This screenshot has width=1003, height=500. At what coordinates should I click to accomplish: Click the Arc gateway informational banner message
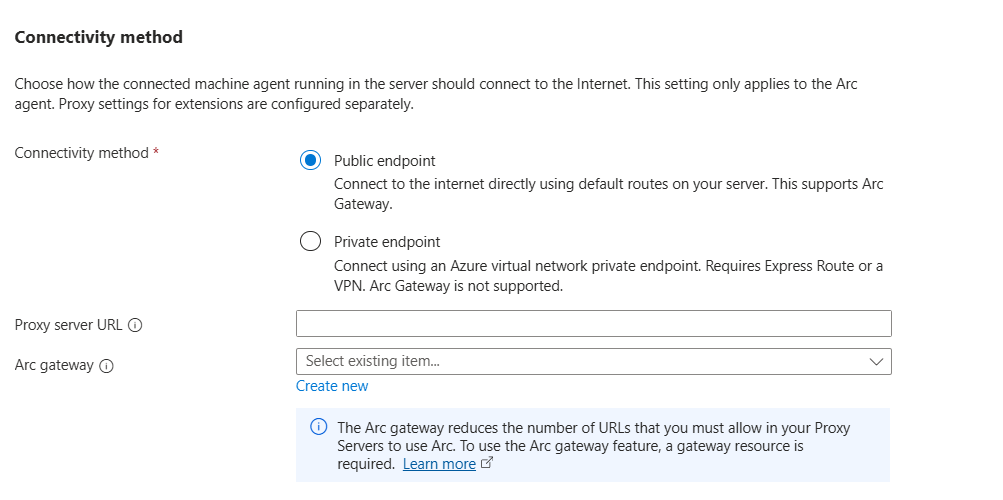(594, 436)
